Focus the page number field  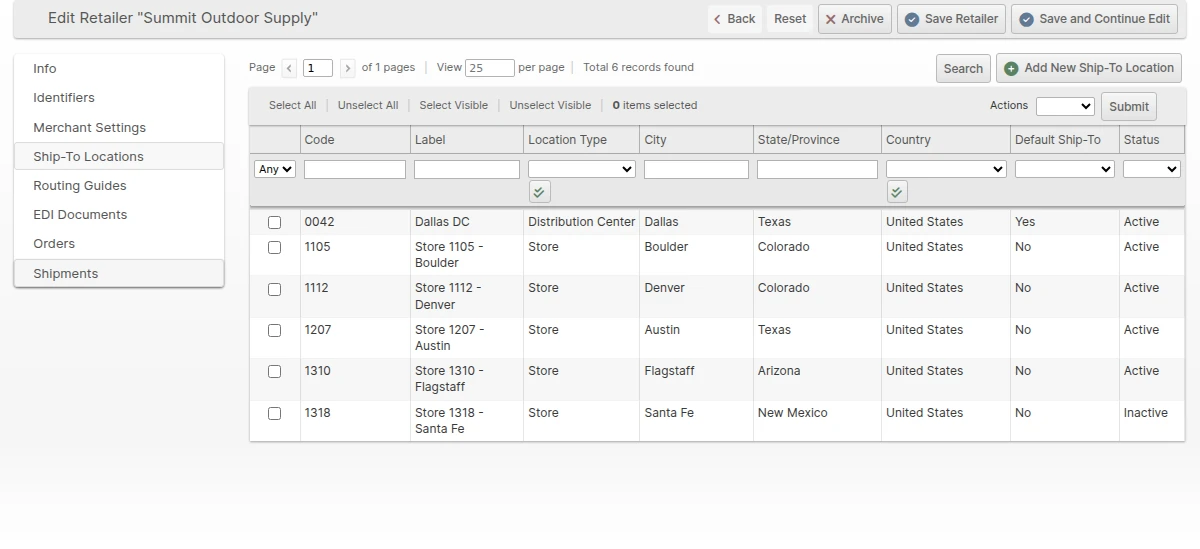pos(318,68)
